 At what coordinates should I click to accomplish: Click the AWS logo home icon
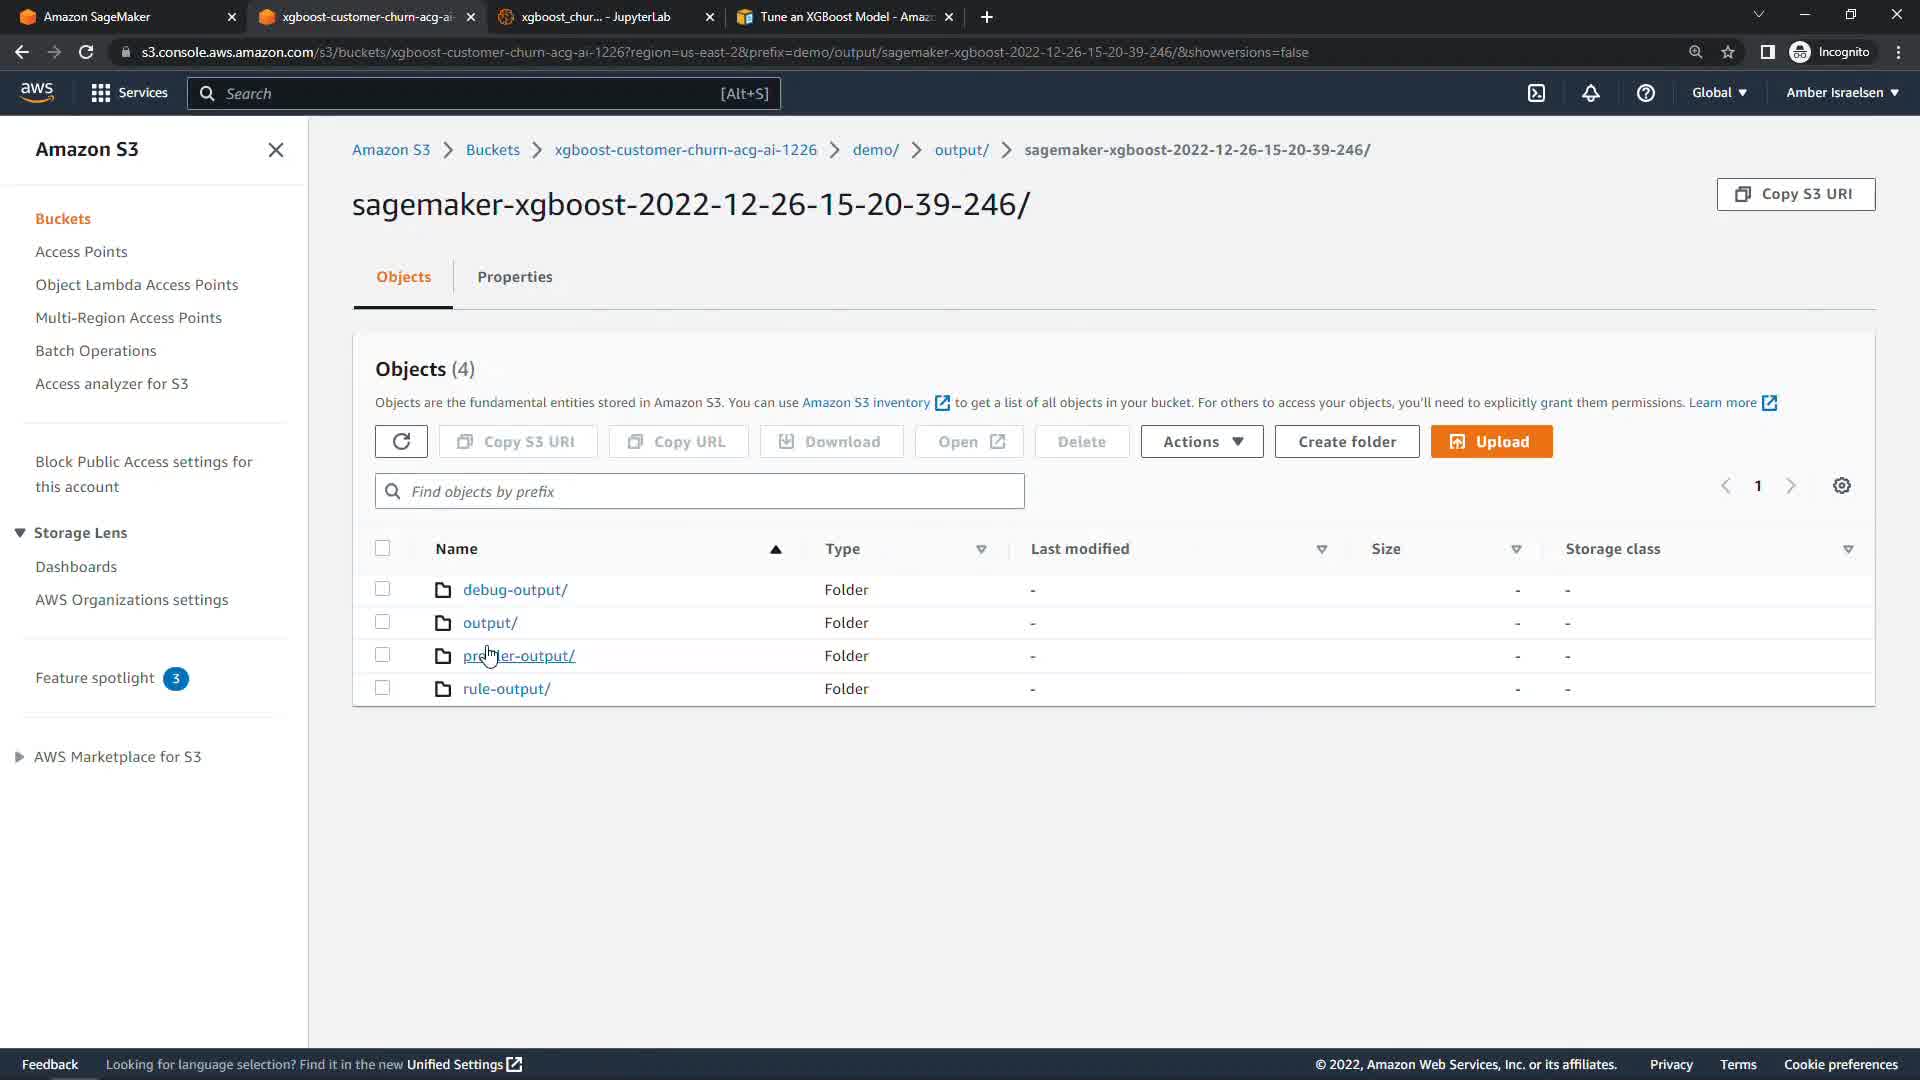[37, 92]
